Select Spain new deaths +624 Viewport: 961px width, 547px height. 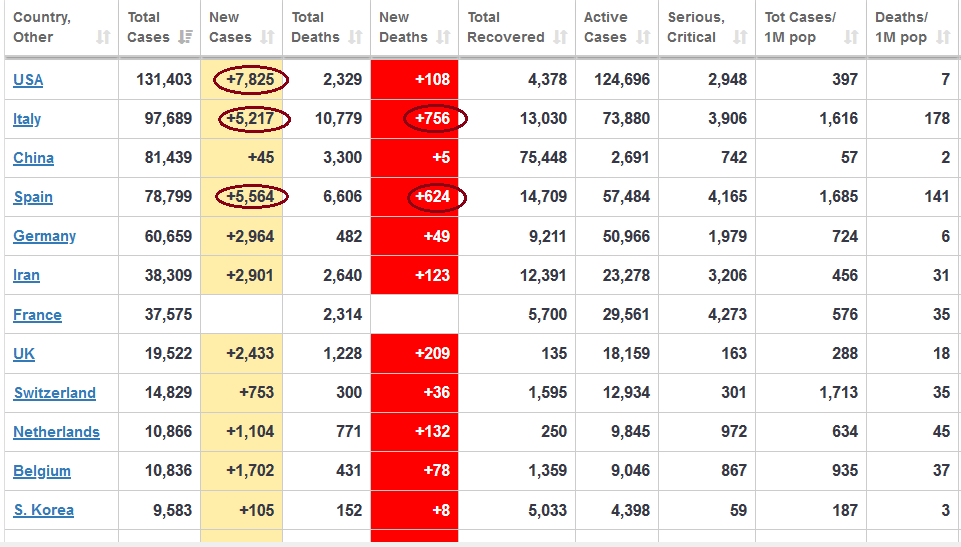tap(433, 197)
